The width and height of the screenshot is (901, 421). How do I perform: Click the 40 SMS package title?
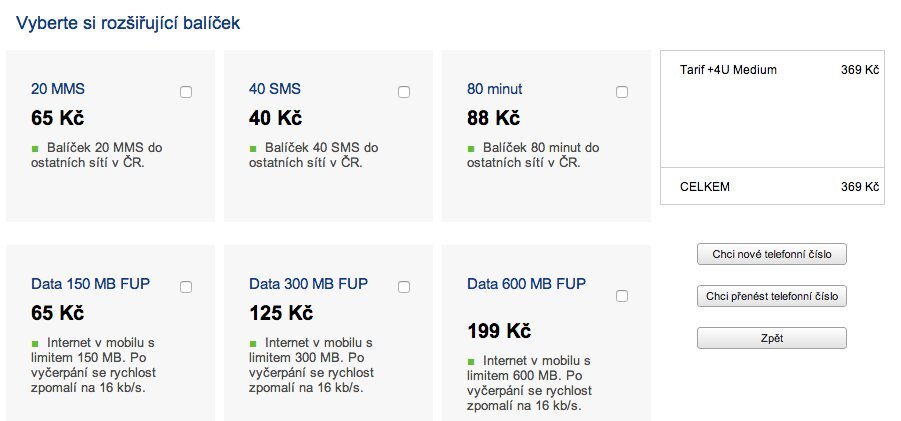tap(275, 89)
